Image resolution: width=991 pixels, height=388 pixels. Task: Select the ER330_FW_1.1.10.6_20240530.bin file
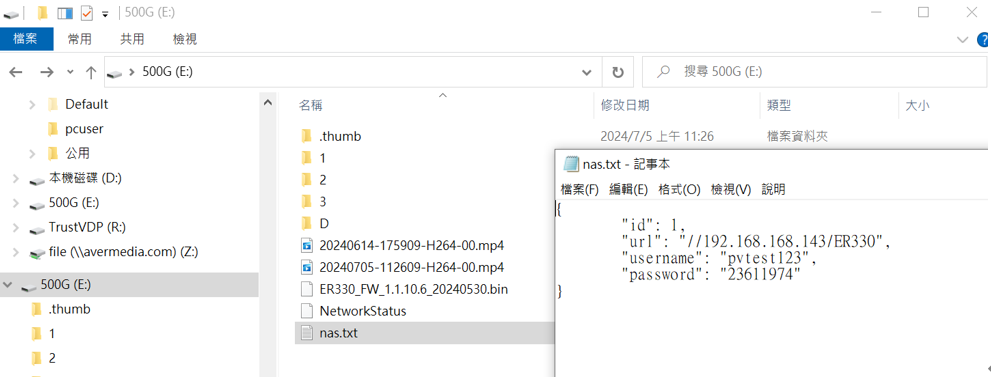(405, 289)
